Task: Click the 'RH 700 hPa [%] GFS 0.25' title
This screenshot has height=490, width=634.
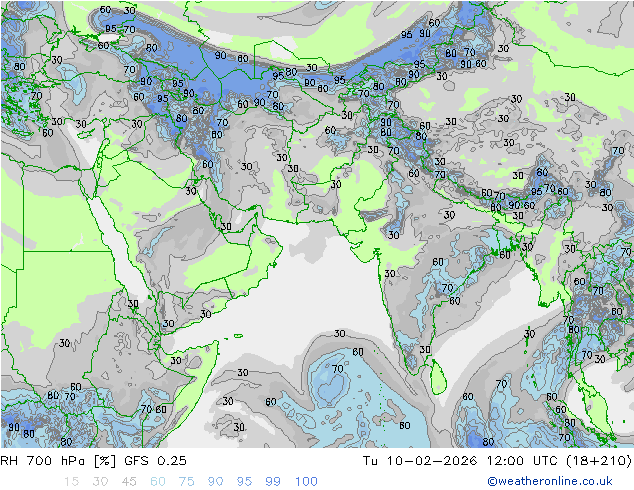Action: coord(93,460)
